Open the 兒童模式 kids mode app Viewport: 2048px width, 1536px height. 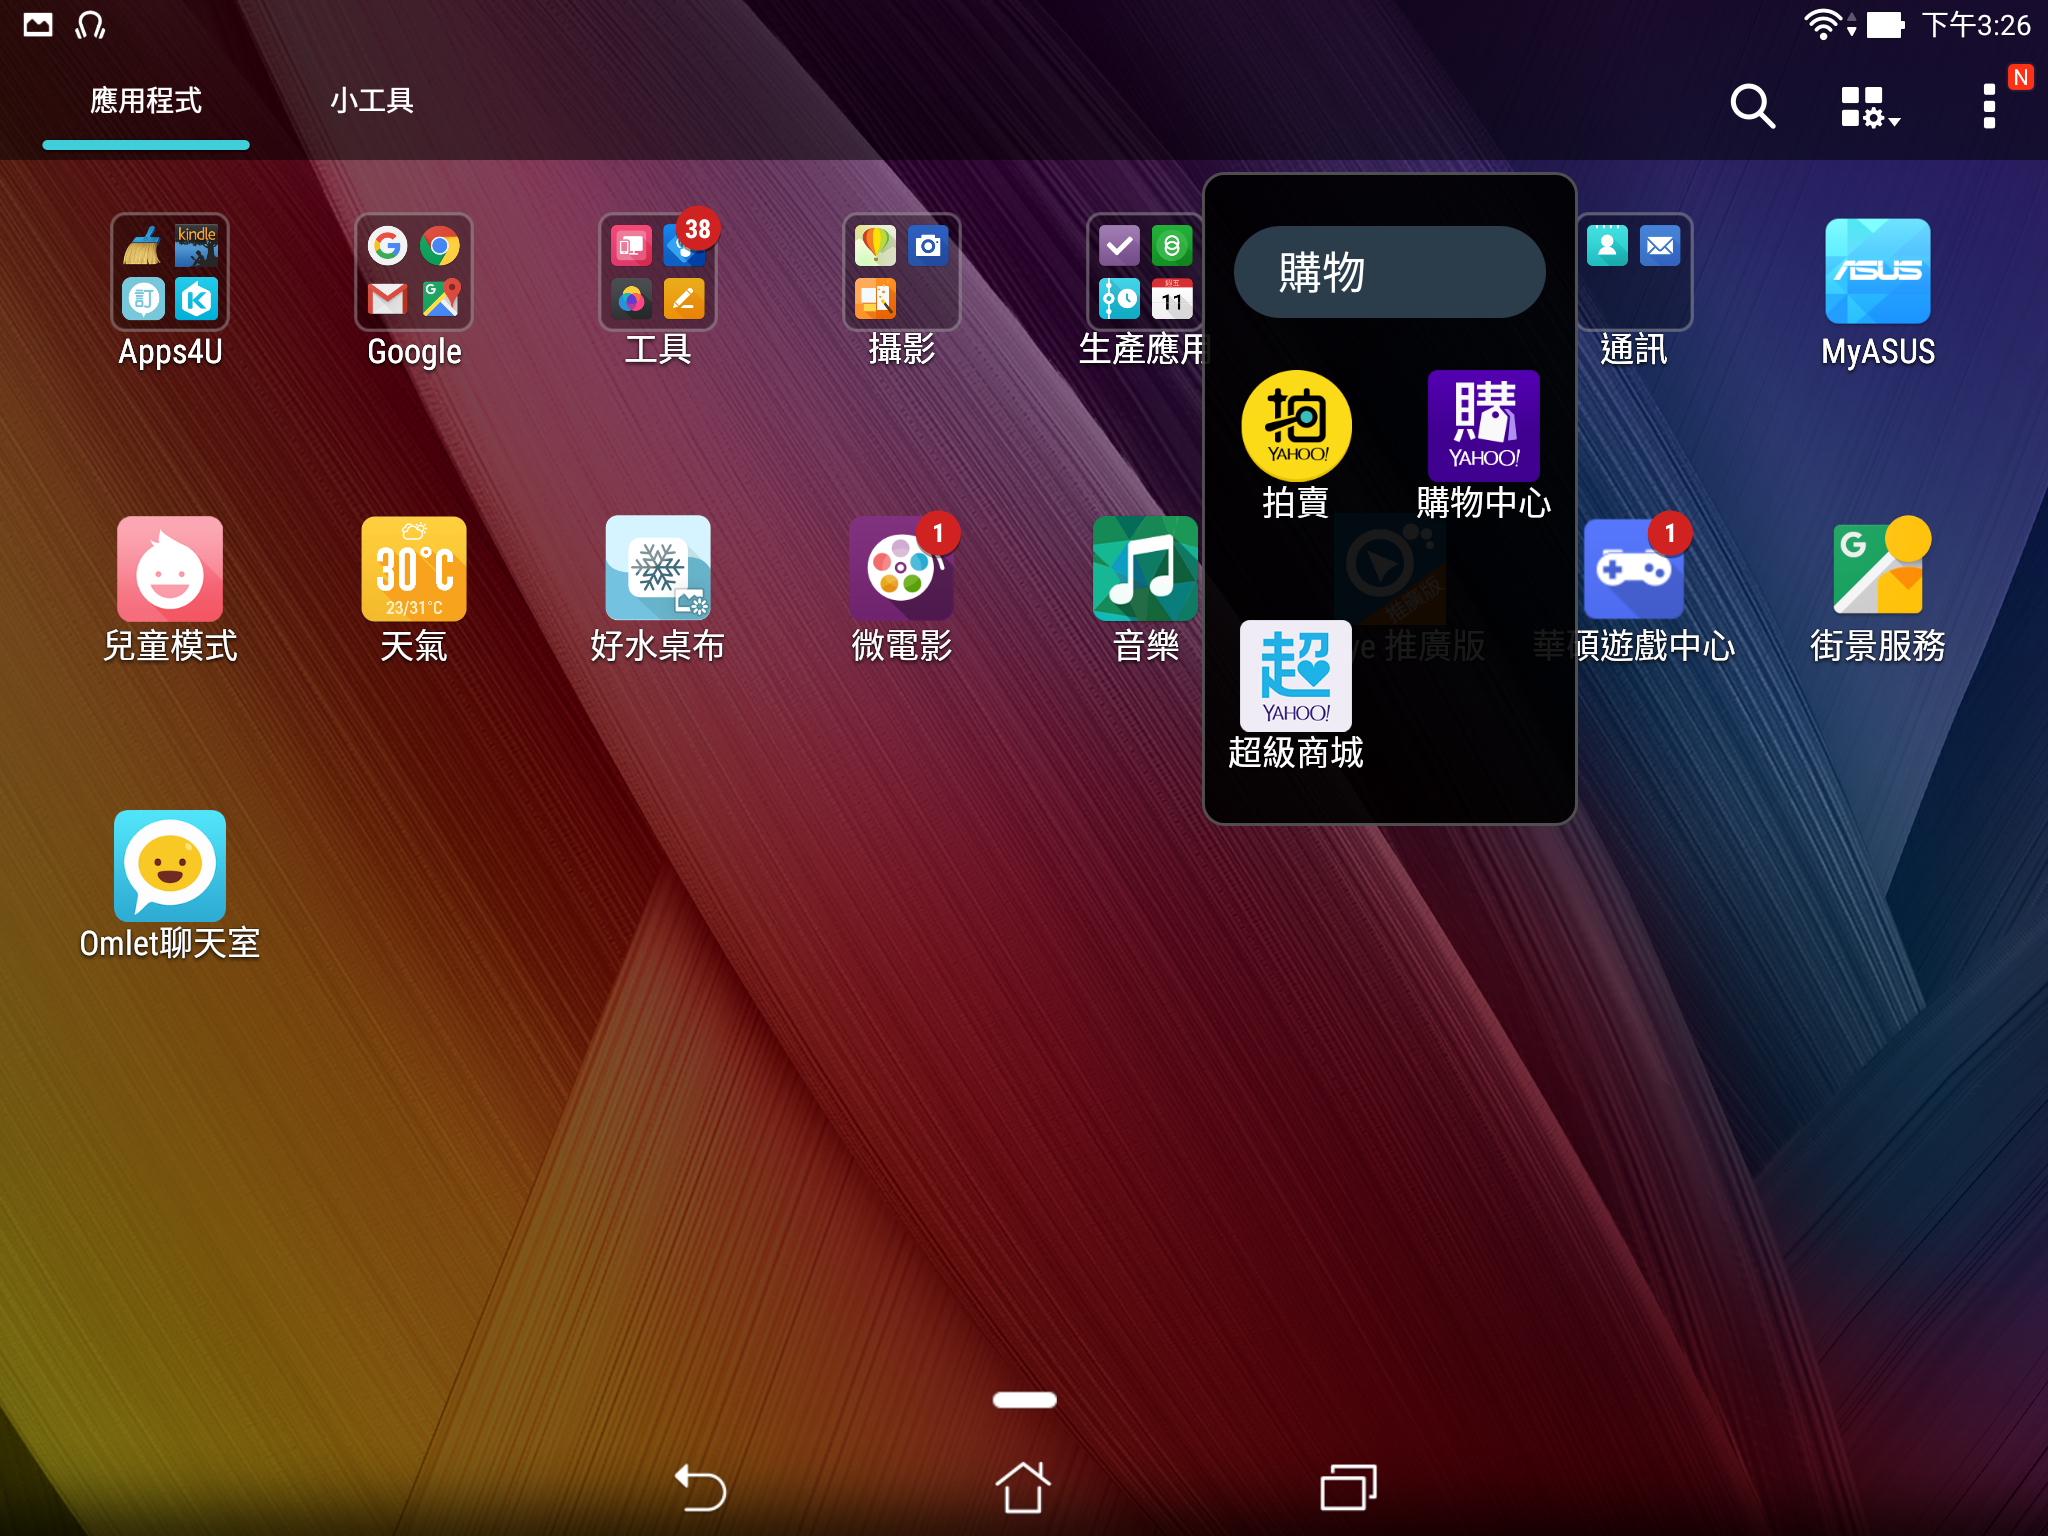click(170, 568)
